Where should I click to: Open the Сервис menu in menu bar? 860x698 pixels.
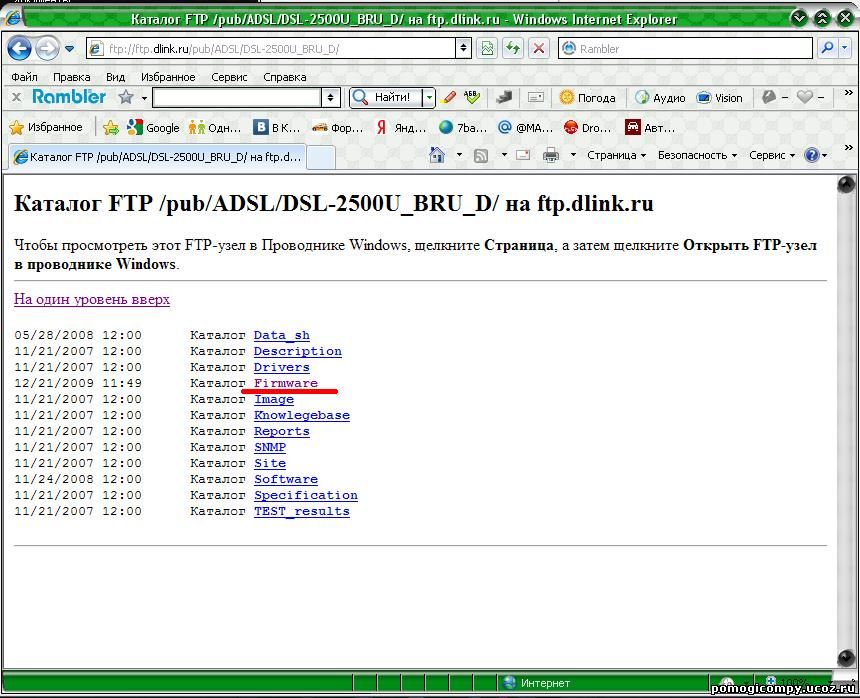(229, 77)
